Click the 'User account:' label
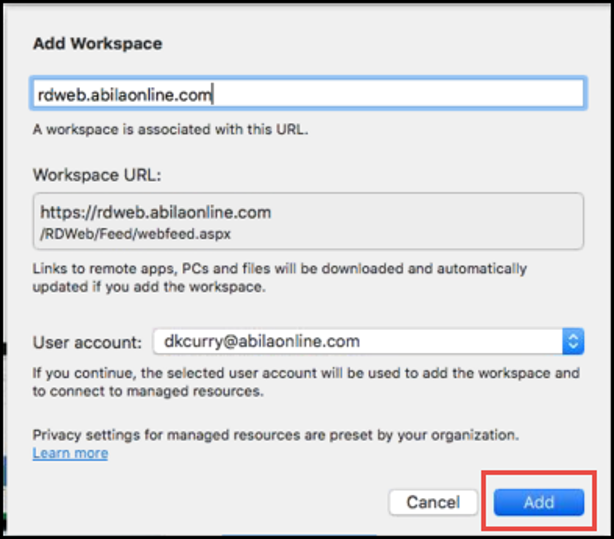Image resolution: width=614 pixels, height=539 pixels. pyautogui.click(x=87, y=342)
